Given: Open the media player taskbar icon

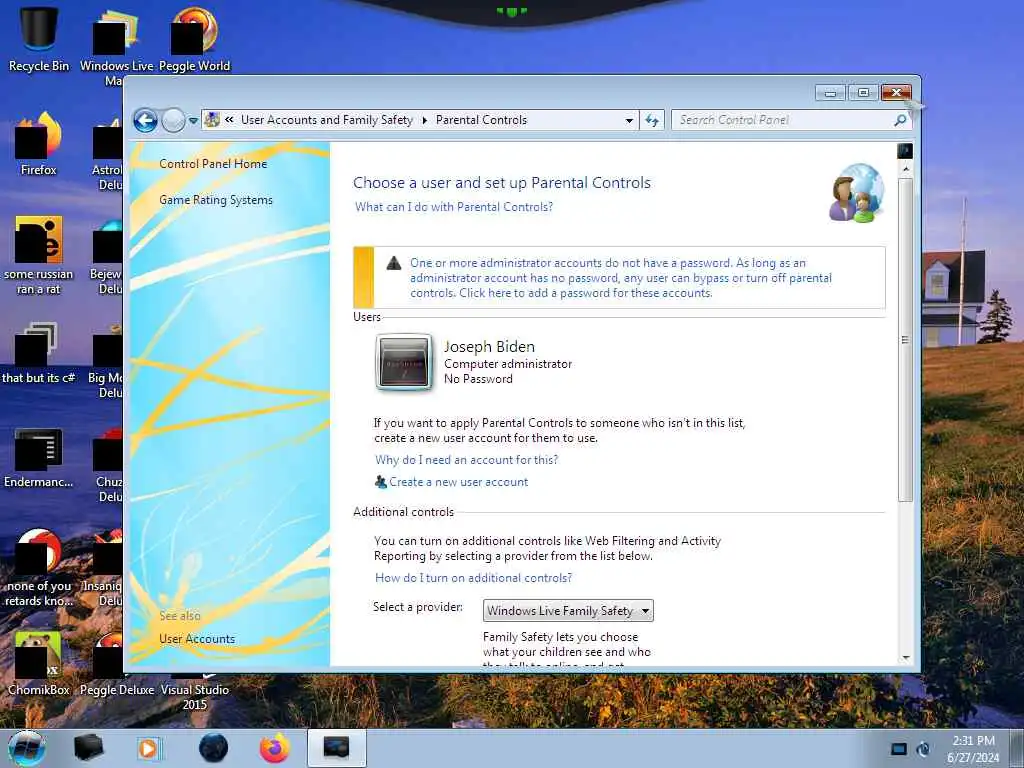Looking at the screenshot, I should [150, 748].
